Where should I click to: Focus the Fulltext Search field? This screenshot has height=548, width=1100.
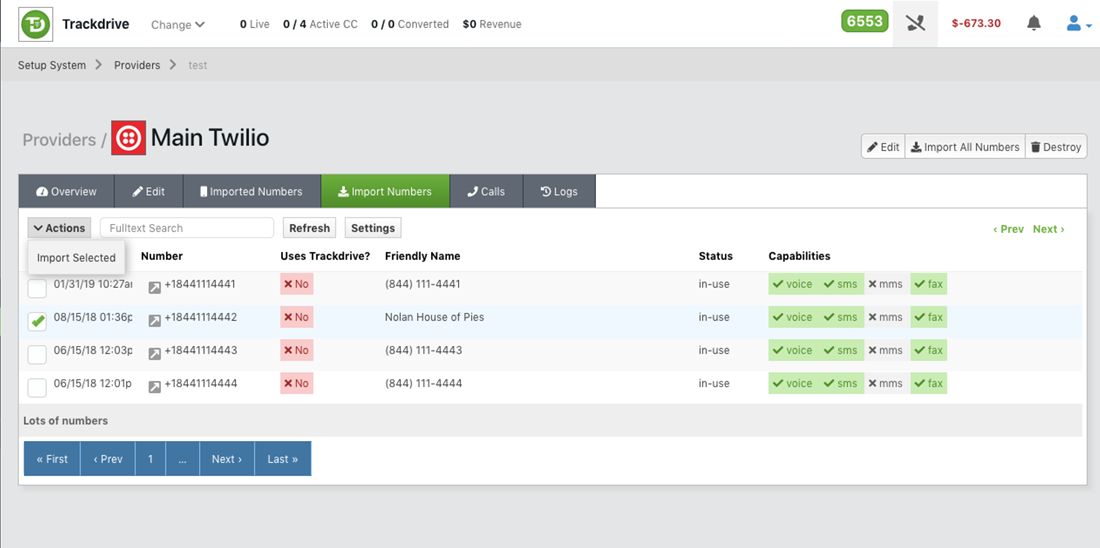click(x=187, y=228)
